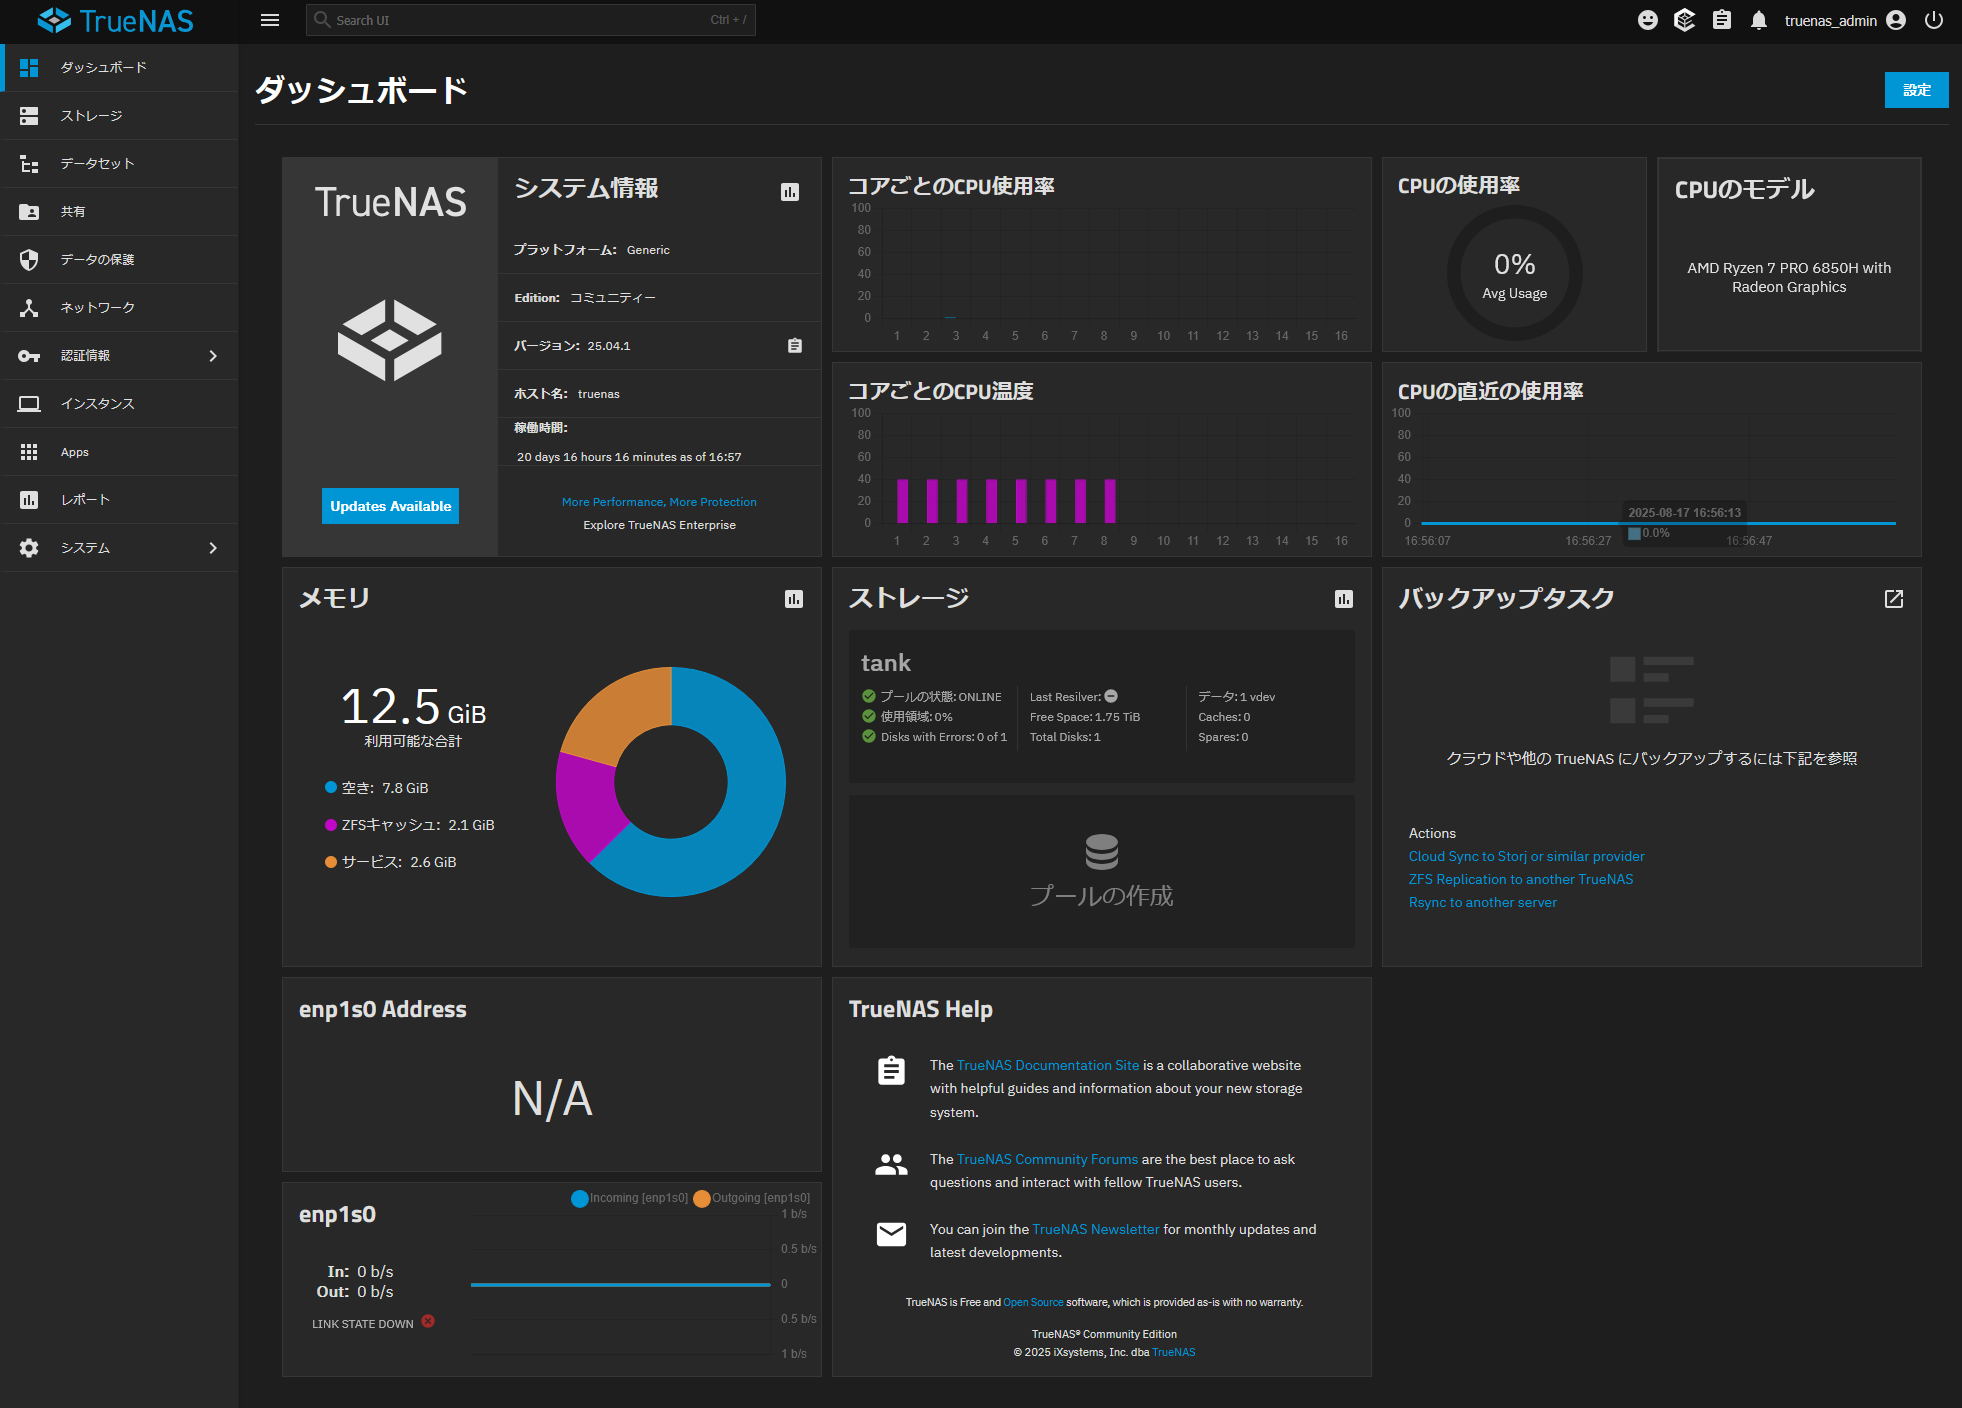Screen dimensions: 1962x1408
Task: Open the jobs clipboard icon in the top bar
Action: 1722,20
